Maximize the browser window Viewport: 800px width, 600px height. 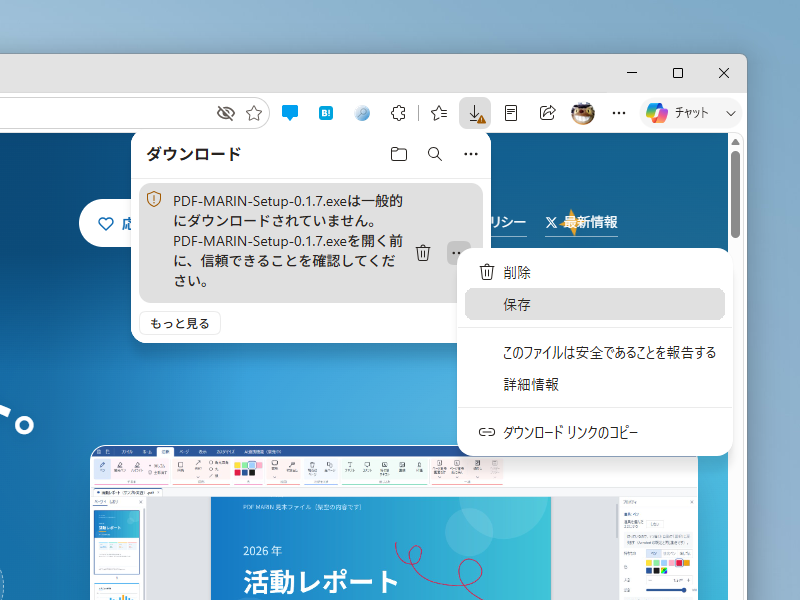click(678, 73)
